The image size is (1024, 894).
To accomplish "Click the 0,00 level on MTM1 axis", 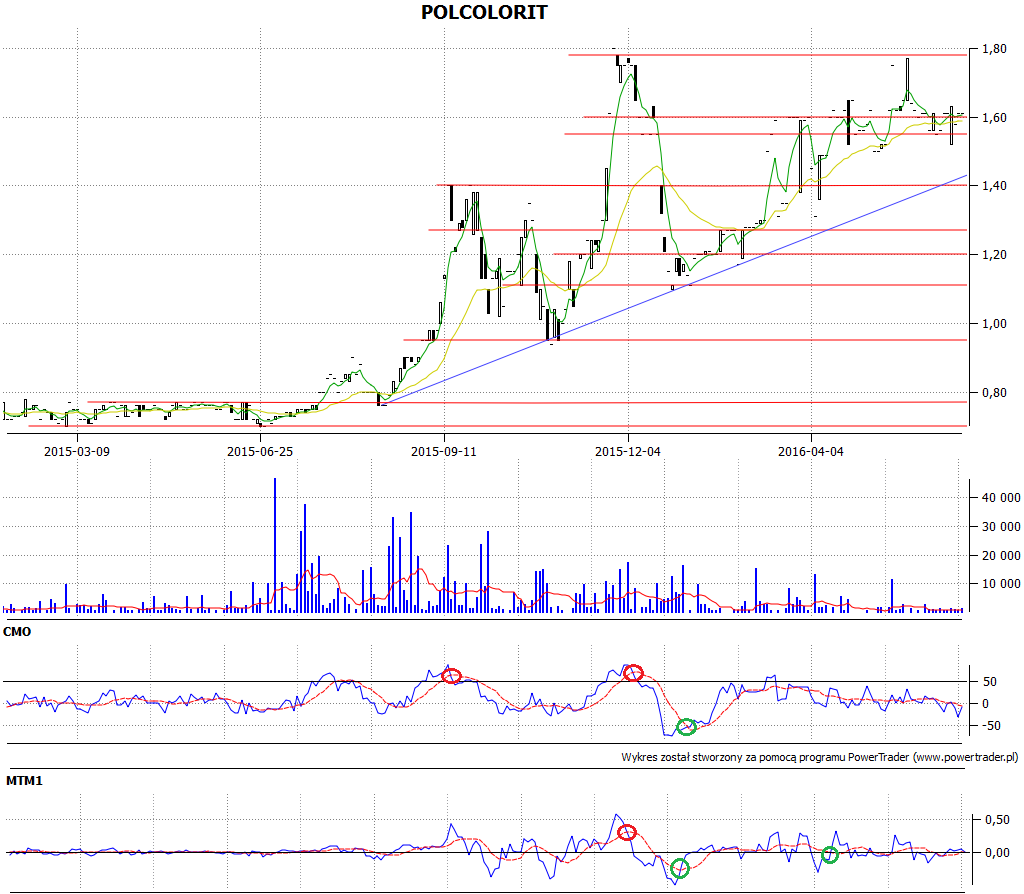I will click(997, 852).
